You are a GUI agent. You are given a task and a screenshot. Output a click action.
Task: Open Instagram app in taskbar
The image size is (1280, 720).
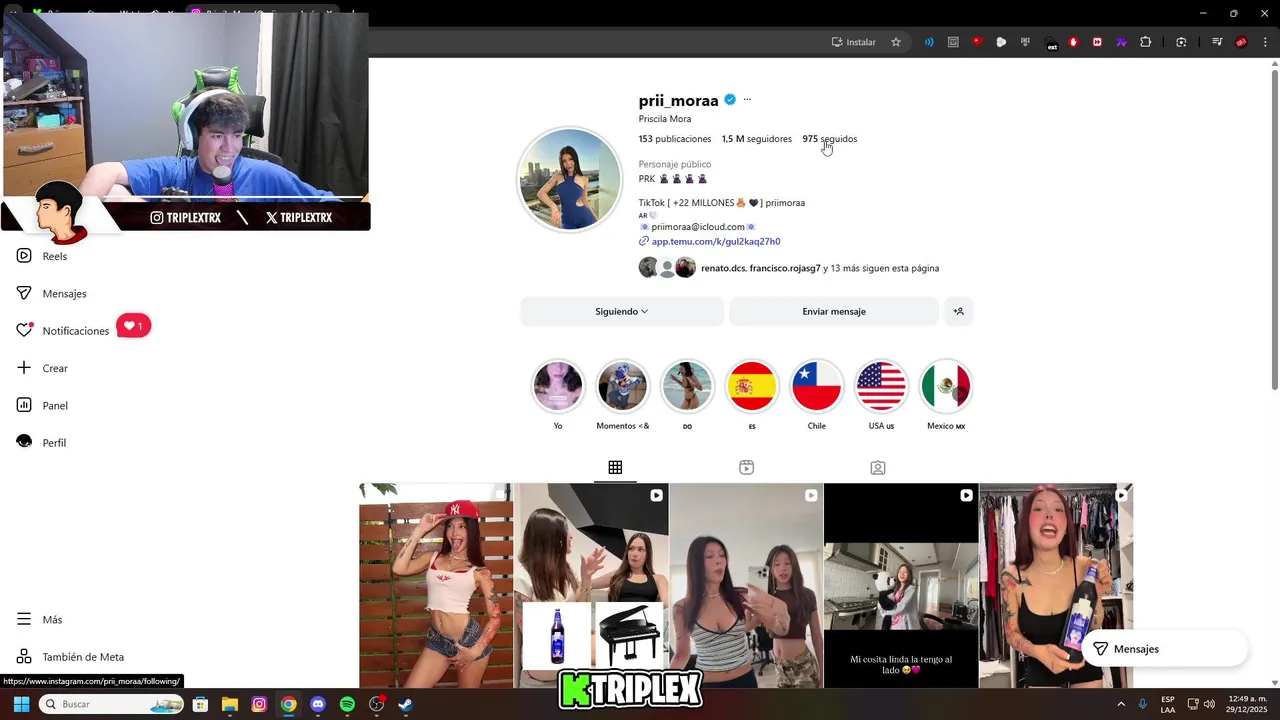(259, 704)
